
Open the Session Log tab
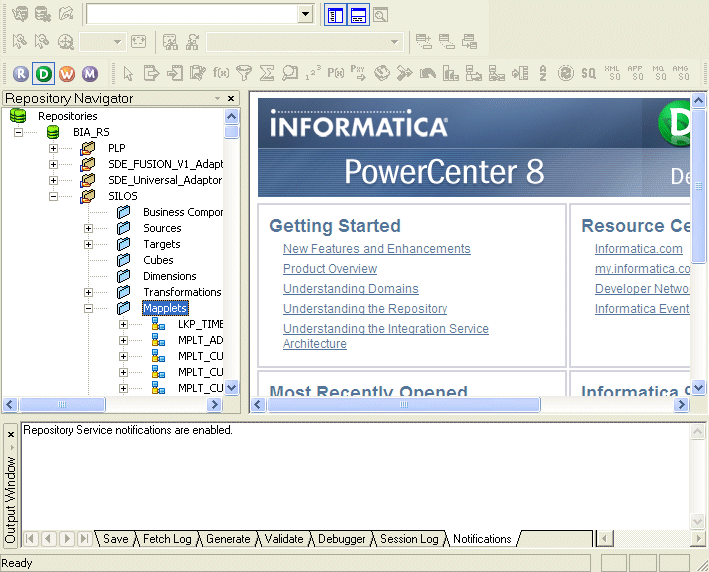click(x=409, y=539)
